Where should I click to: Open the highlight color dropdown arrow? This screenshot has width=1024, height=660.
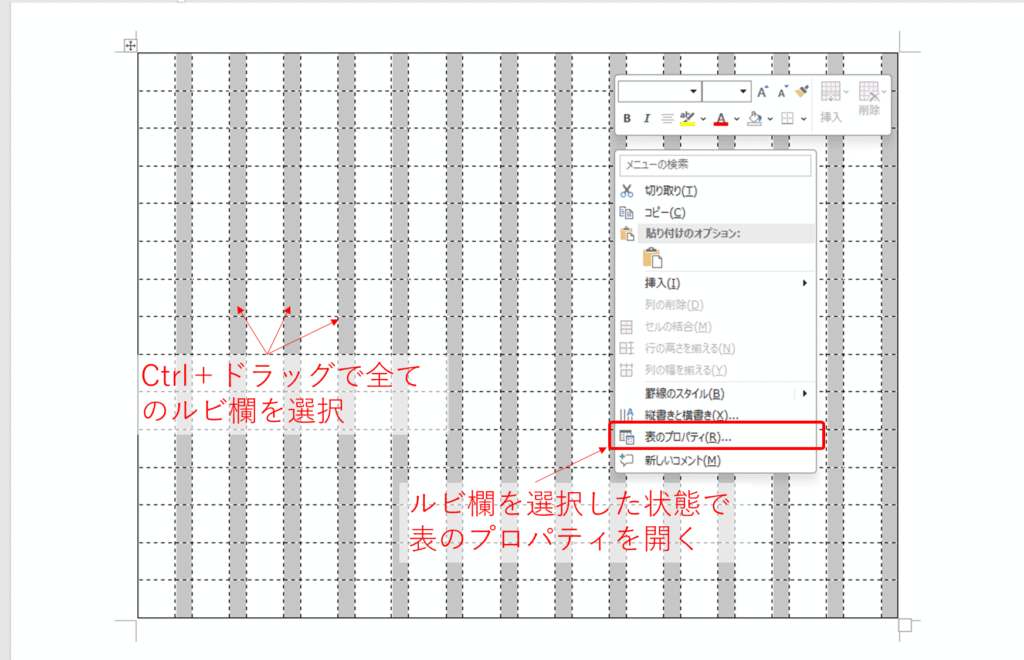pyautogui.click(x=703, y=119)
